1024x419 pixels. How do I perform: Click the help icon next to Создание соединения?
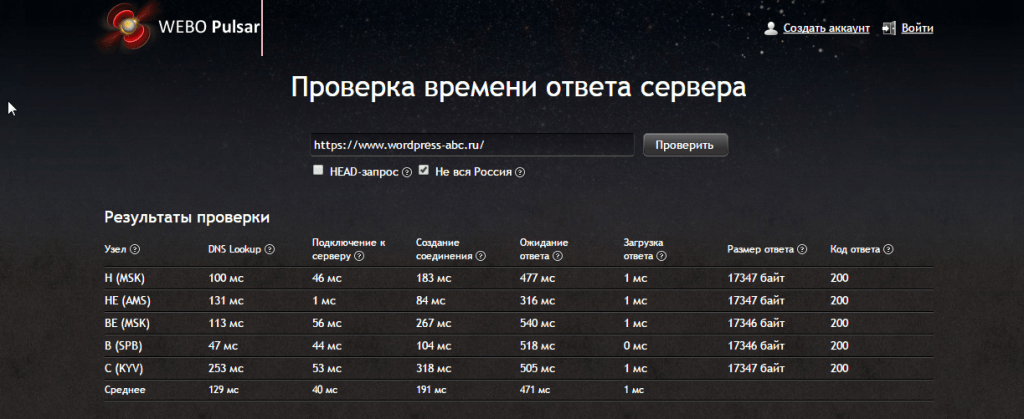[x=481, y=256]
